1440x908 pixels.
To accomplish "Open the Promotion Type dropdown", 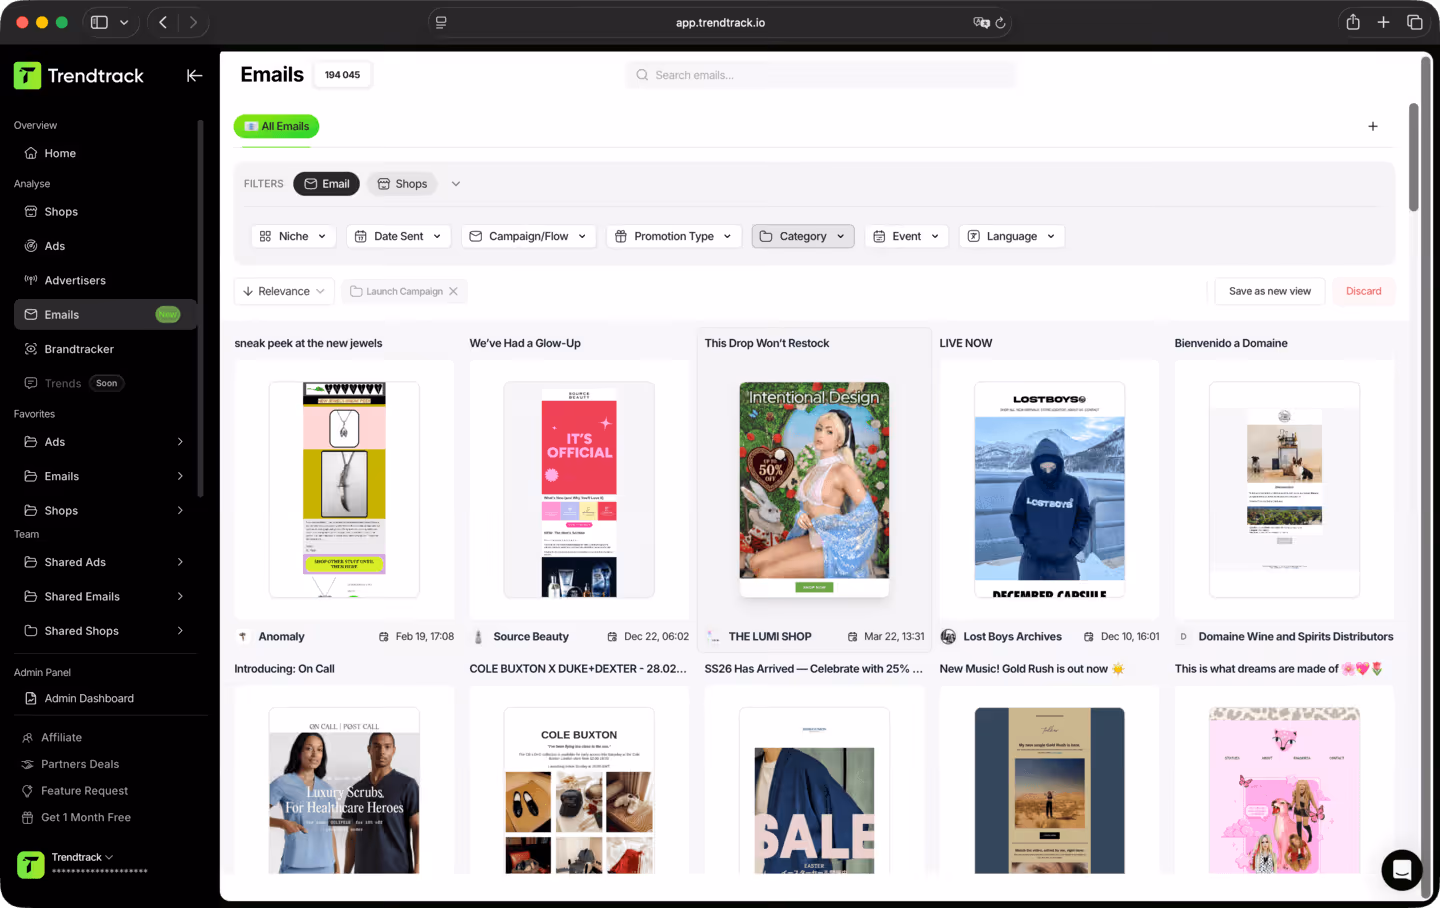I will pyautogui.click(x=674, y=236).
